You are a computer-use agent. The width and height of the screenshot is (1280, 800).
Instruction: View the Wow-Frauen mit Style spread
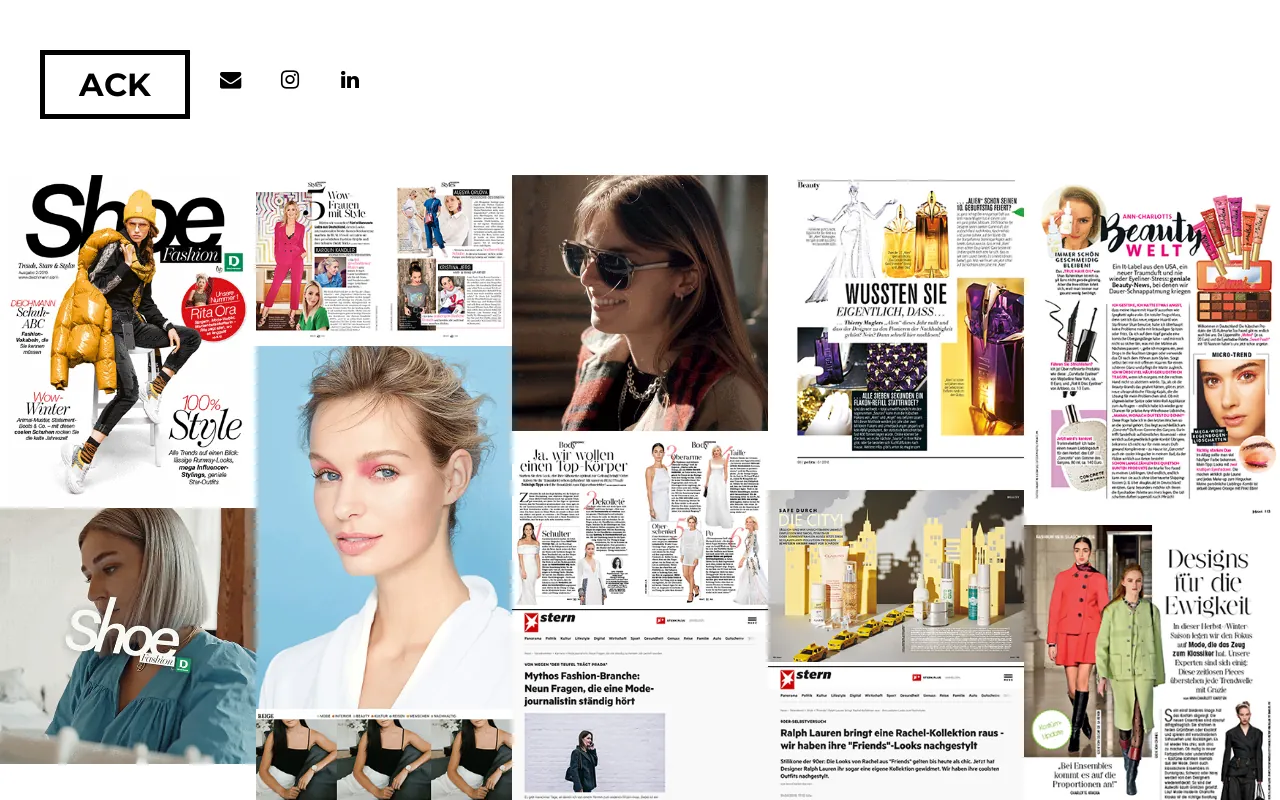[384, 261]
